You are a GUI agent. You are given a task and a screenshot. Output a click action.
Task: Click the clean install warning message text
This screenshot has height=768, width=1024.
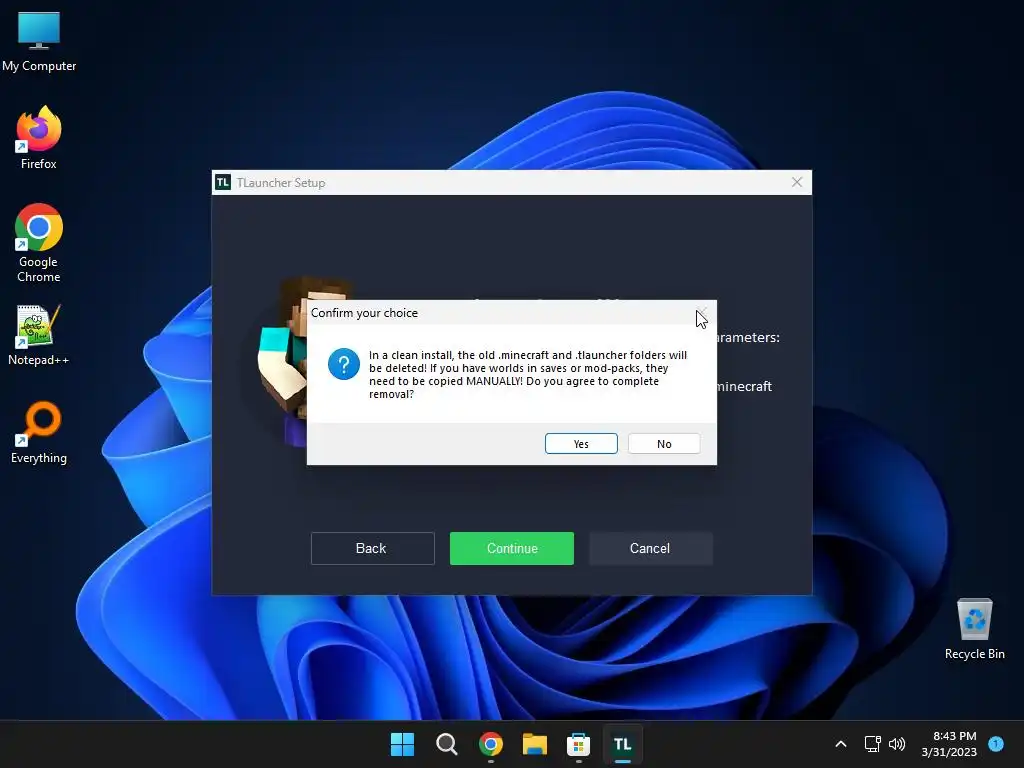(528, 374)
